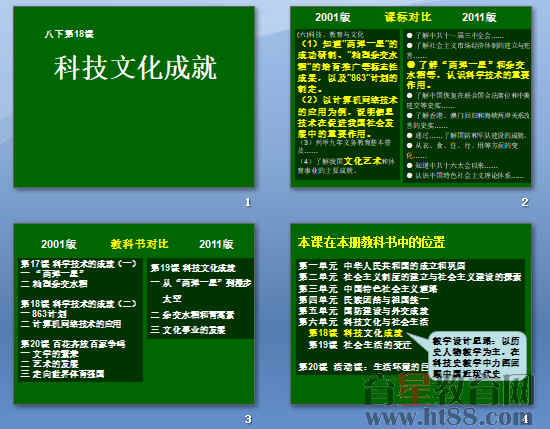
Task: Click the 八下第18课 subtitle text
Action: 69,34
